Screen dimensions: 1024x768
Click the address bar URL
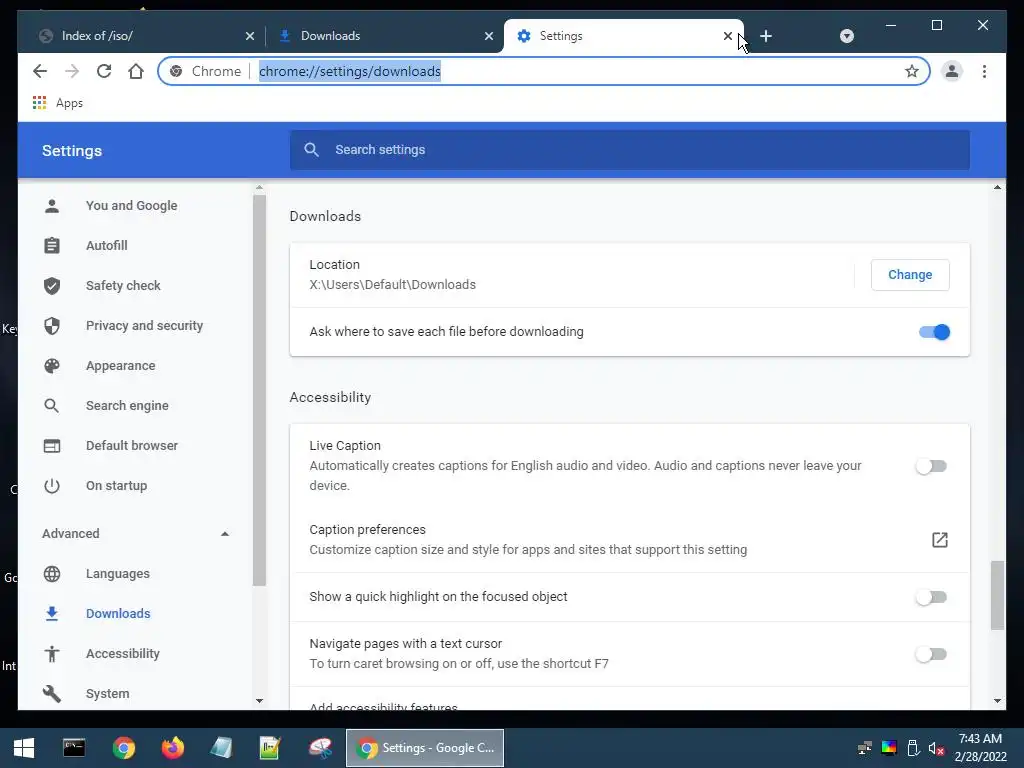[x=349, y=71]
